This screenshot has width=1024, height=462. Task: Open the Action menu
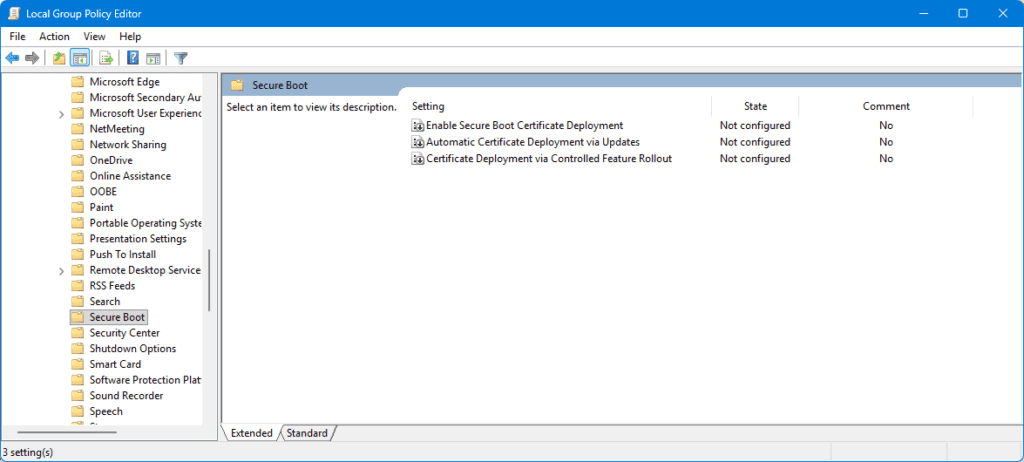(54, 37)
